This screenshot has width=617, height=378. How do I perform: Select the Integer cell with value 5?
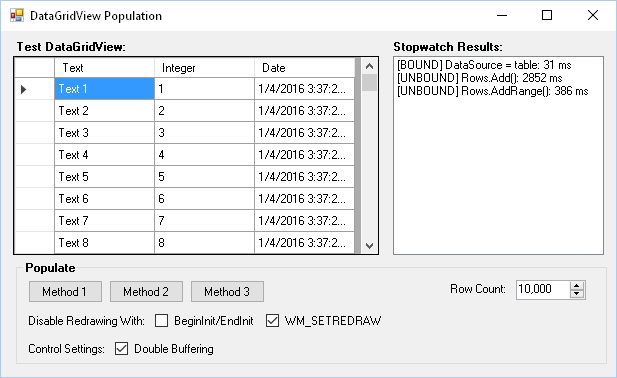(x=204, y=177)
